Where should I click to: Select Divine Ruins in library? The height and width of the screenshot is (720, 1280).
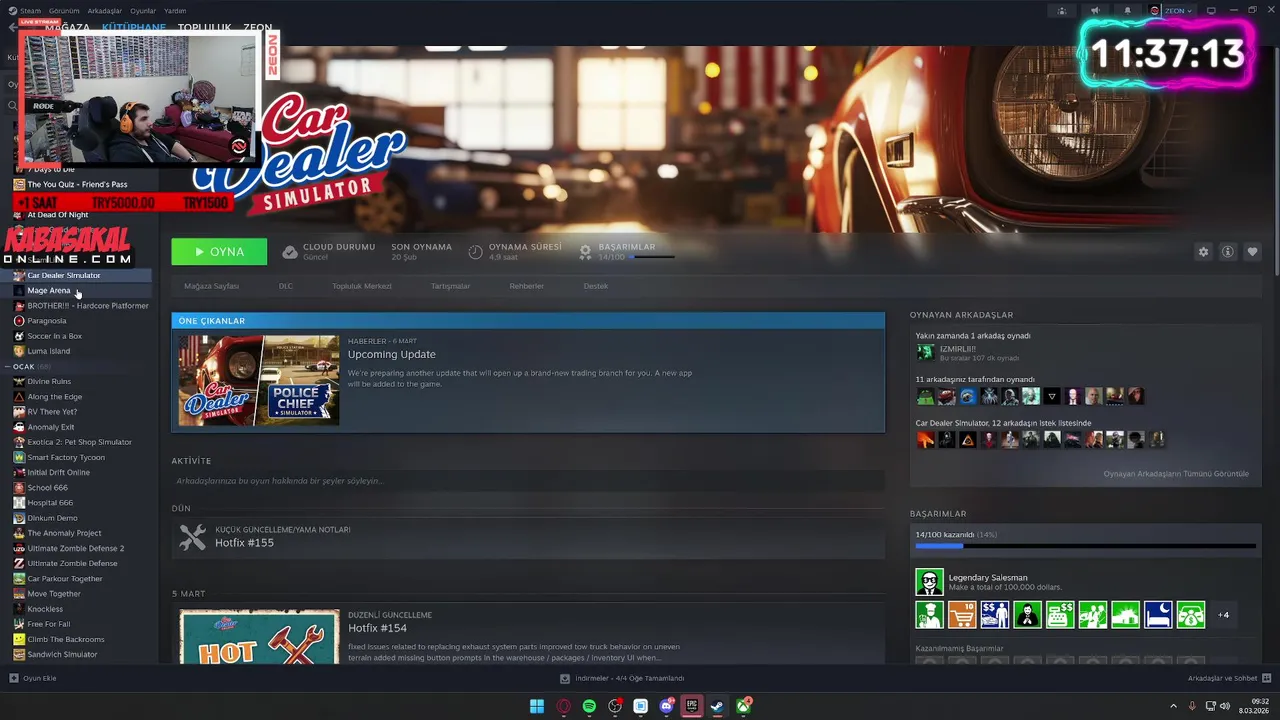[x=49, y=381]
